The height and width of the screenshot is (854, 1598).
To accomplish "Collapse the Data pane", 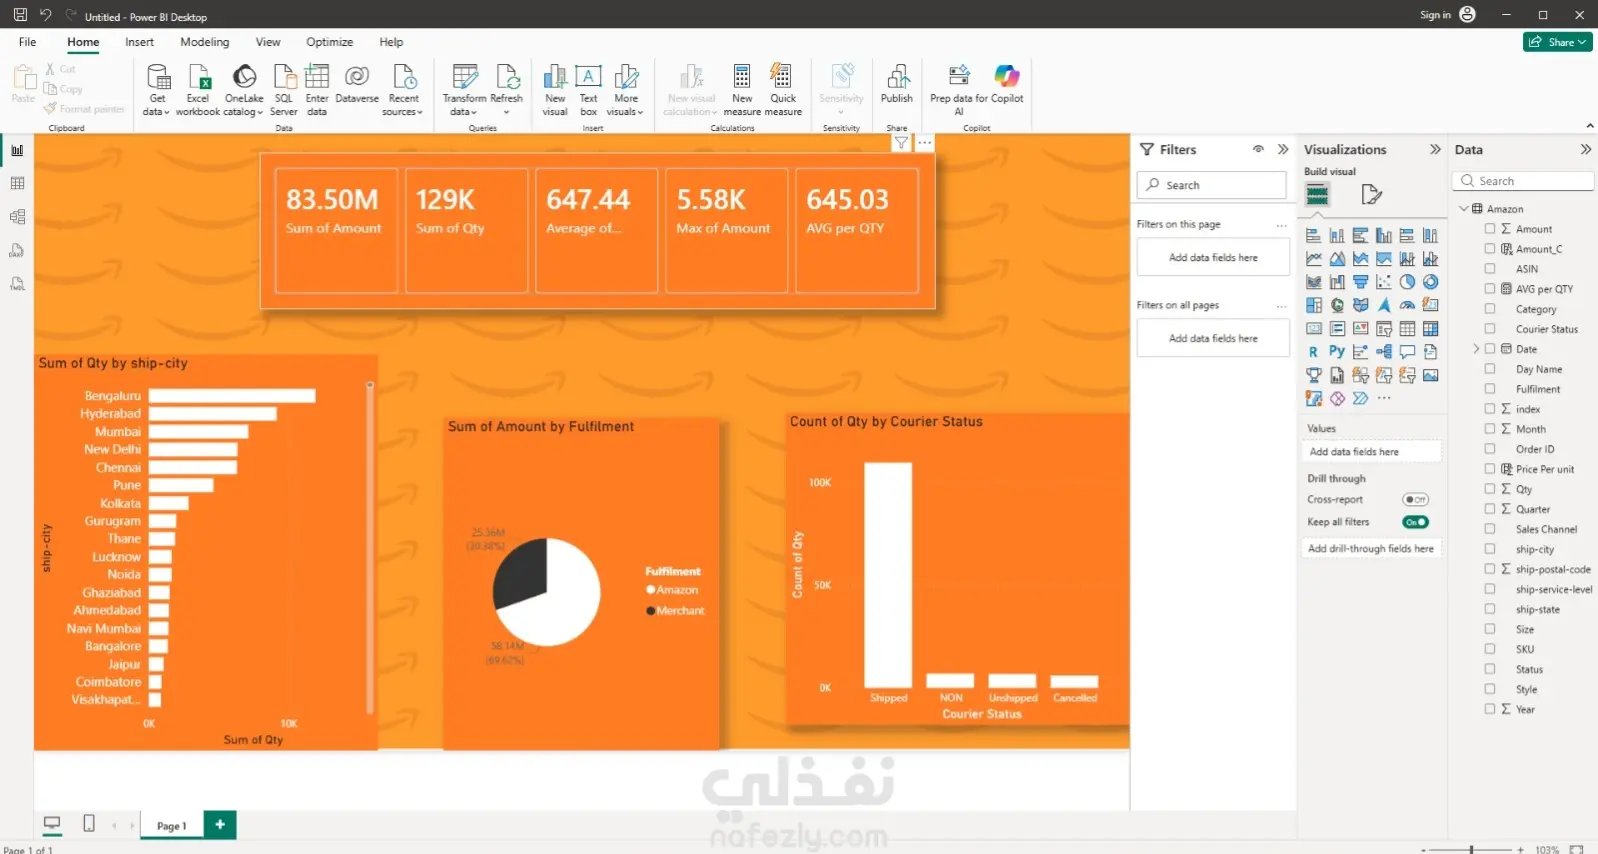I will click(x=1585, y=149).
